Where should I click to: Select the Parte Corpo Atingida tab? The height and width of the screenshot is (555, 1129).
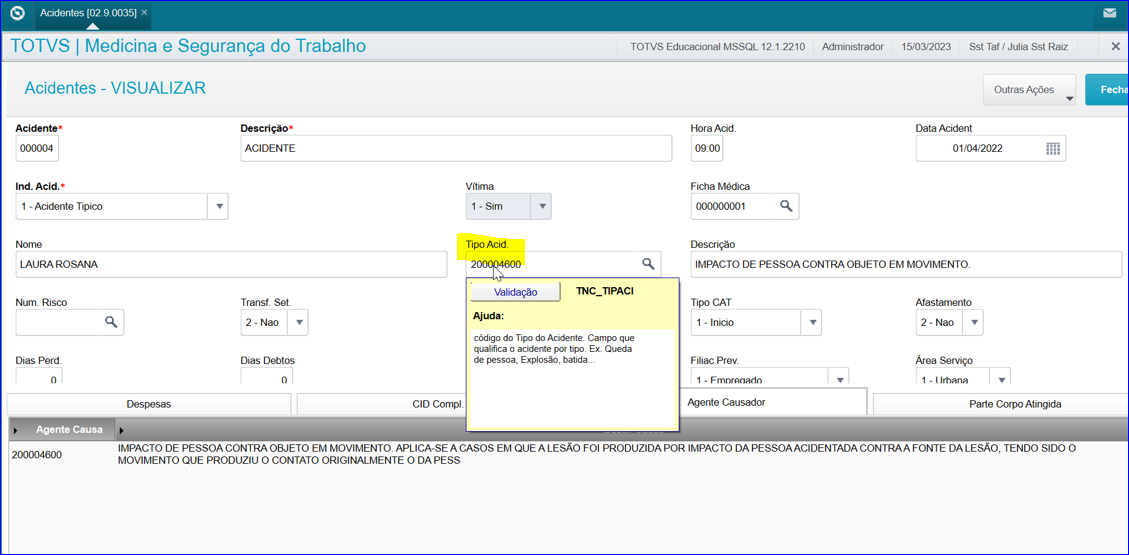[x=1000, y=404]
